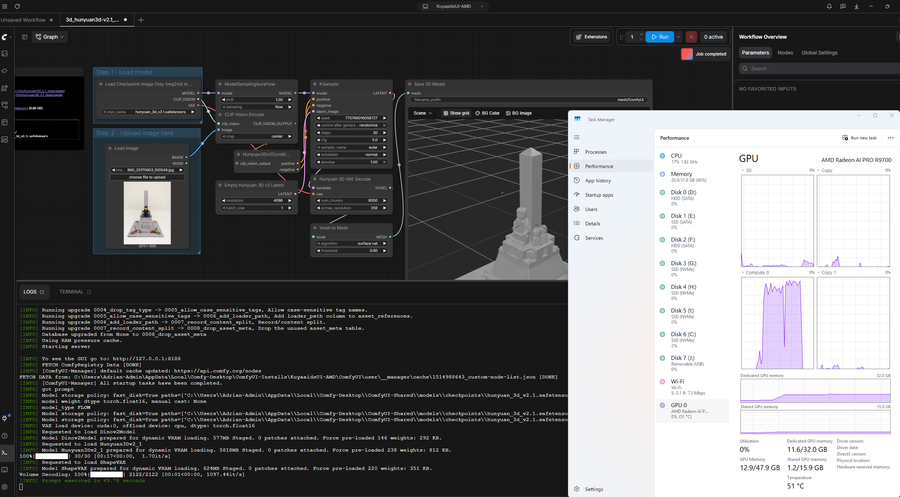Image resolution: width=900 pixels, height=497 pixels.
Task: Open the Logs pop-out icon
Action: [x=42, y=292]
